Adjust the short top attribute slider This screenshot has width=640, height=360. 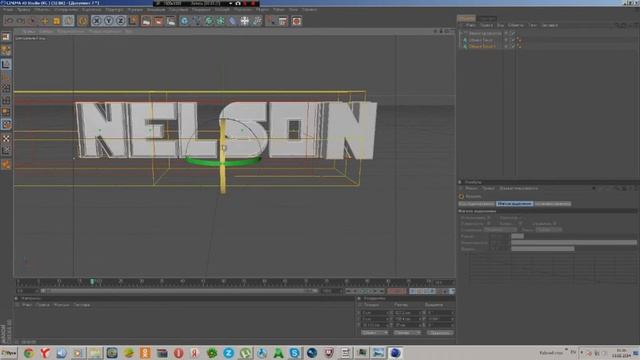[x=517, y=236]
